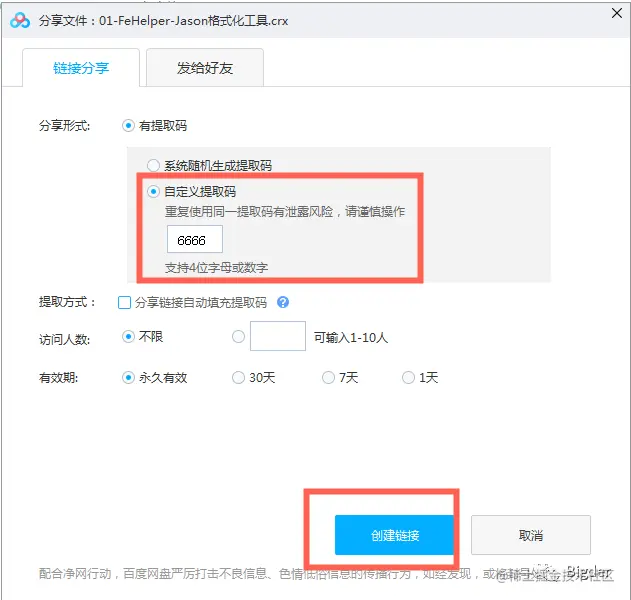
Task: Switch to the 链接分享 tab
Action: (x=81, y=68)
